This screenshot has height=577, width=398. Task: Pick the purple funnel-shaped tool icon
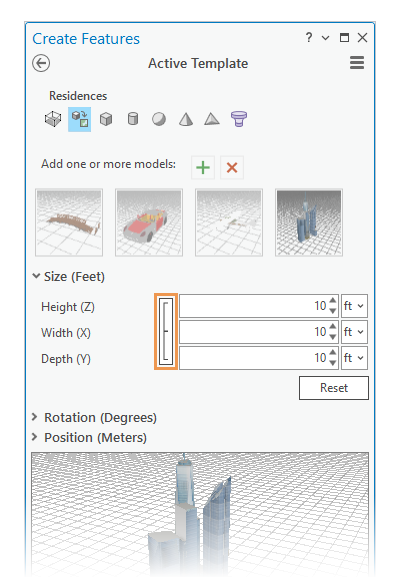click(x=239, y=119)
